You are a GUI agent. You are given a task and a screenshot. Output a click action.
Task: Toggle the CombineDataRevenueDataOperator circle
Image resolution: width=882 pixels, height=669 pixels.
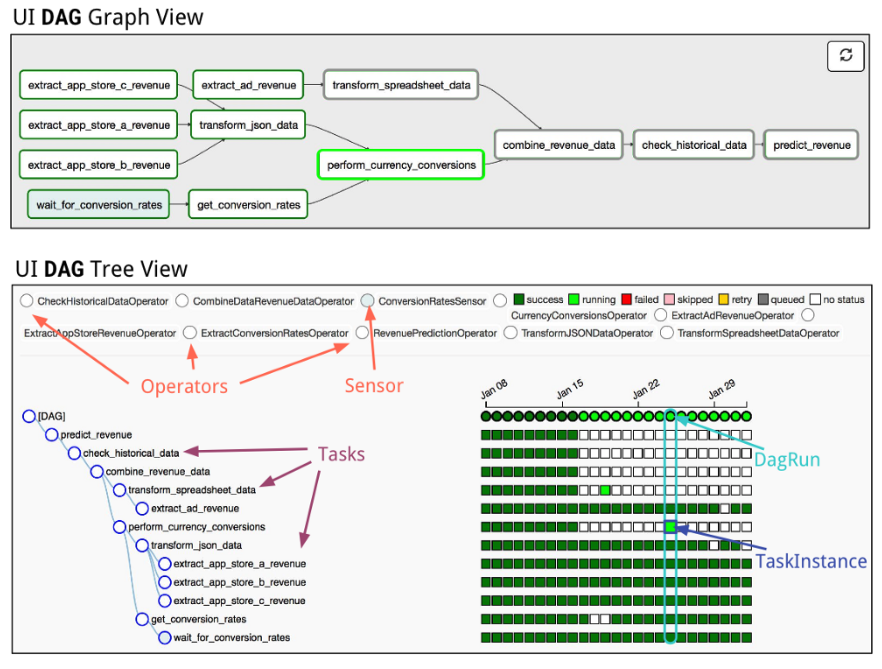click(x=182, y=300)
